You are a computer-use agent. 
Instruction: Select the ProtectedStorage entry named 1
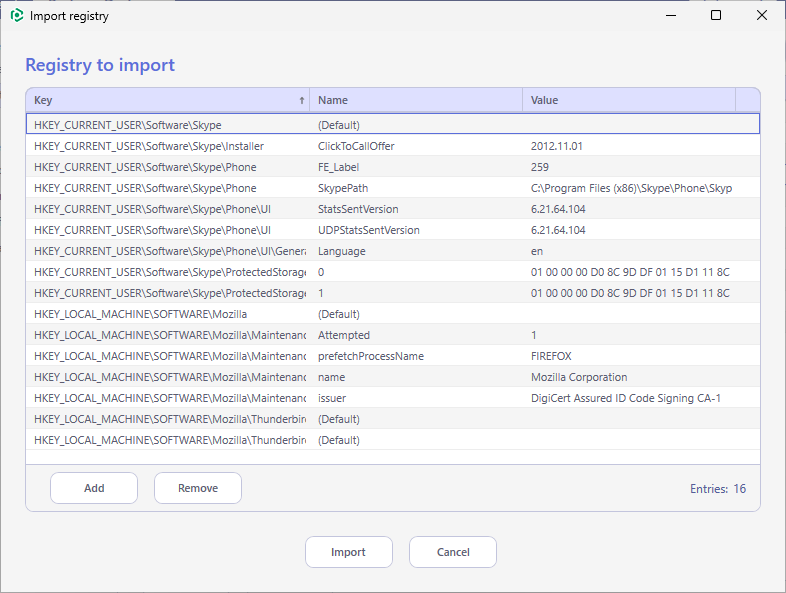pyautogui.click(x=393, y=293)
